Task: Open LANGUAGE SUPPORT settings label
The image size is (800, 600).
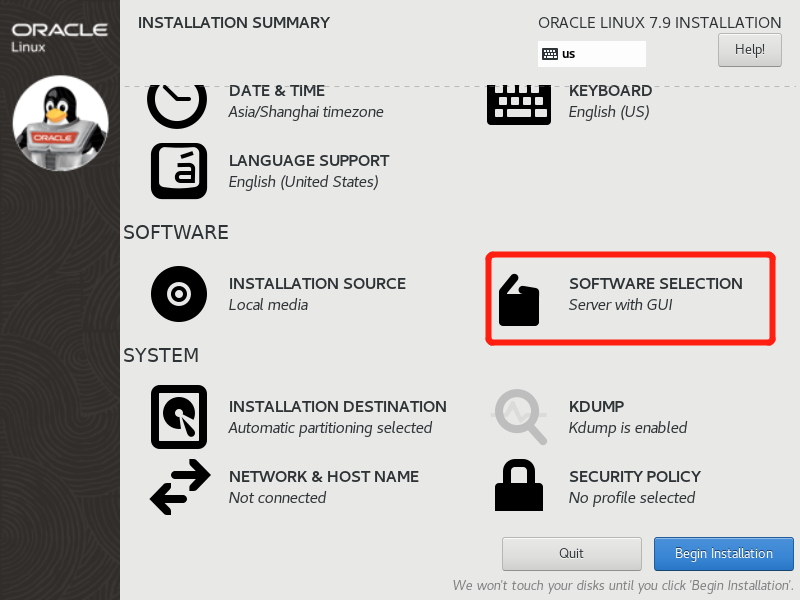Action: 309,161
